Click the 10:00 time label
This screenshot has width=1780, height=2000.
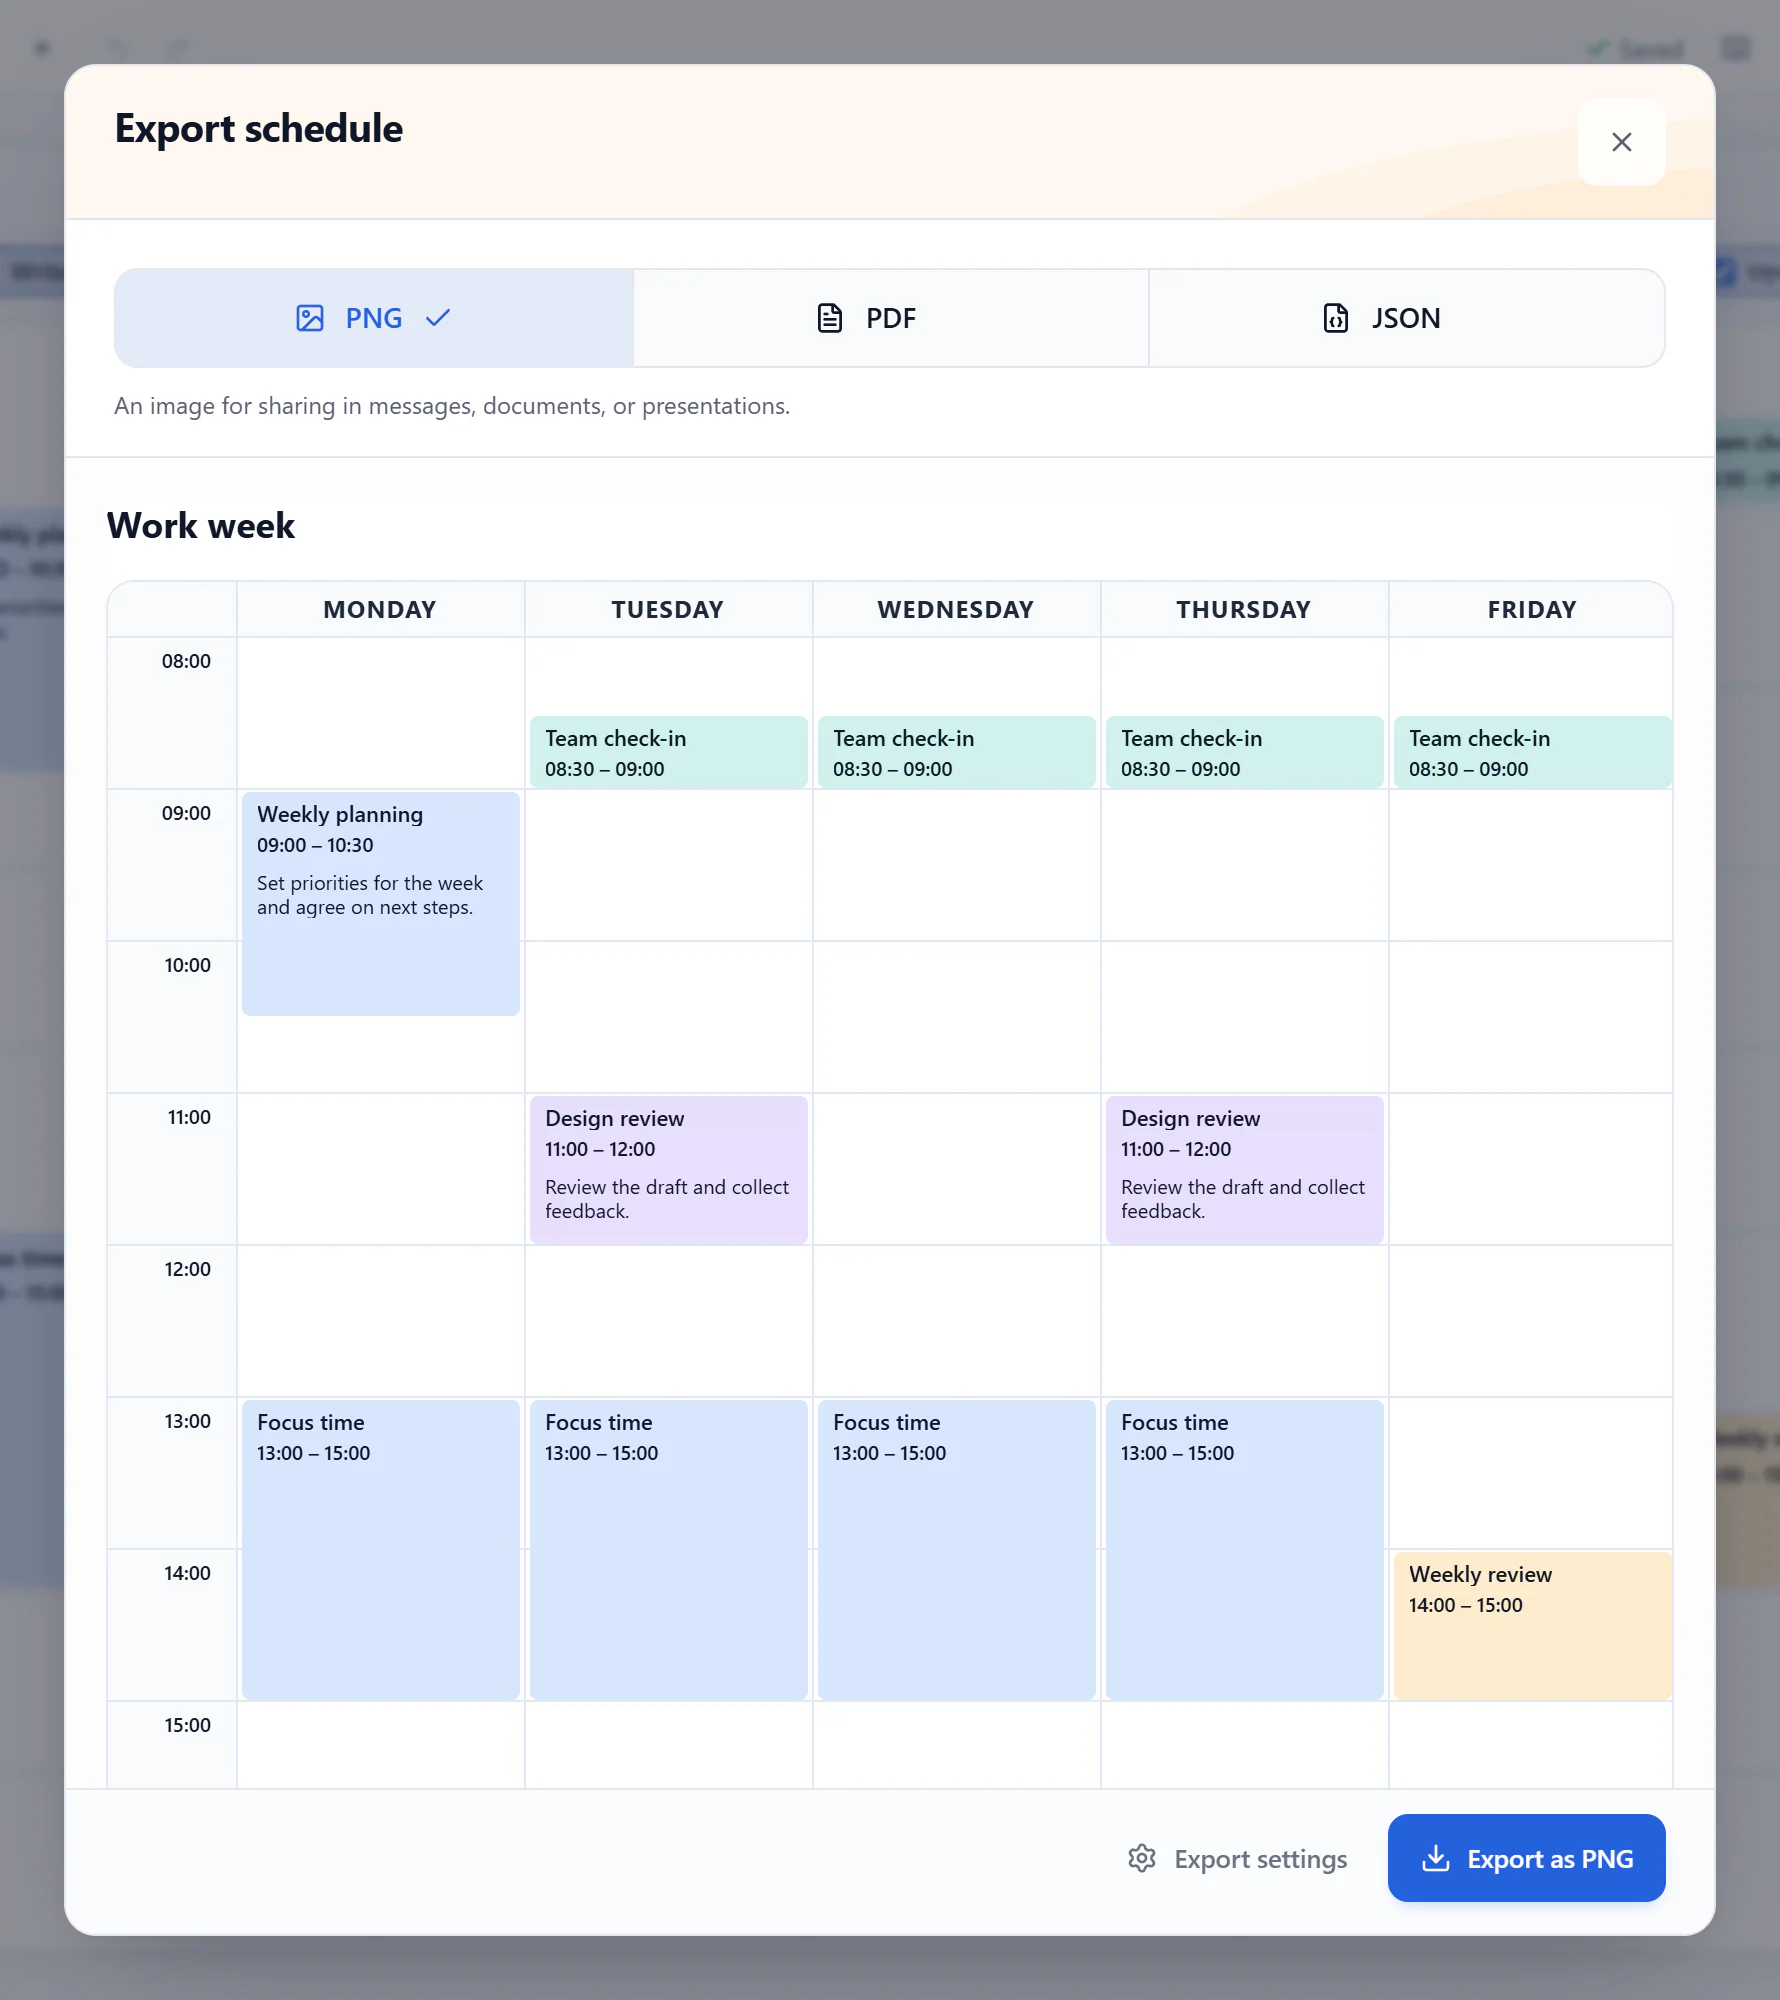[187, 965]
